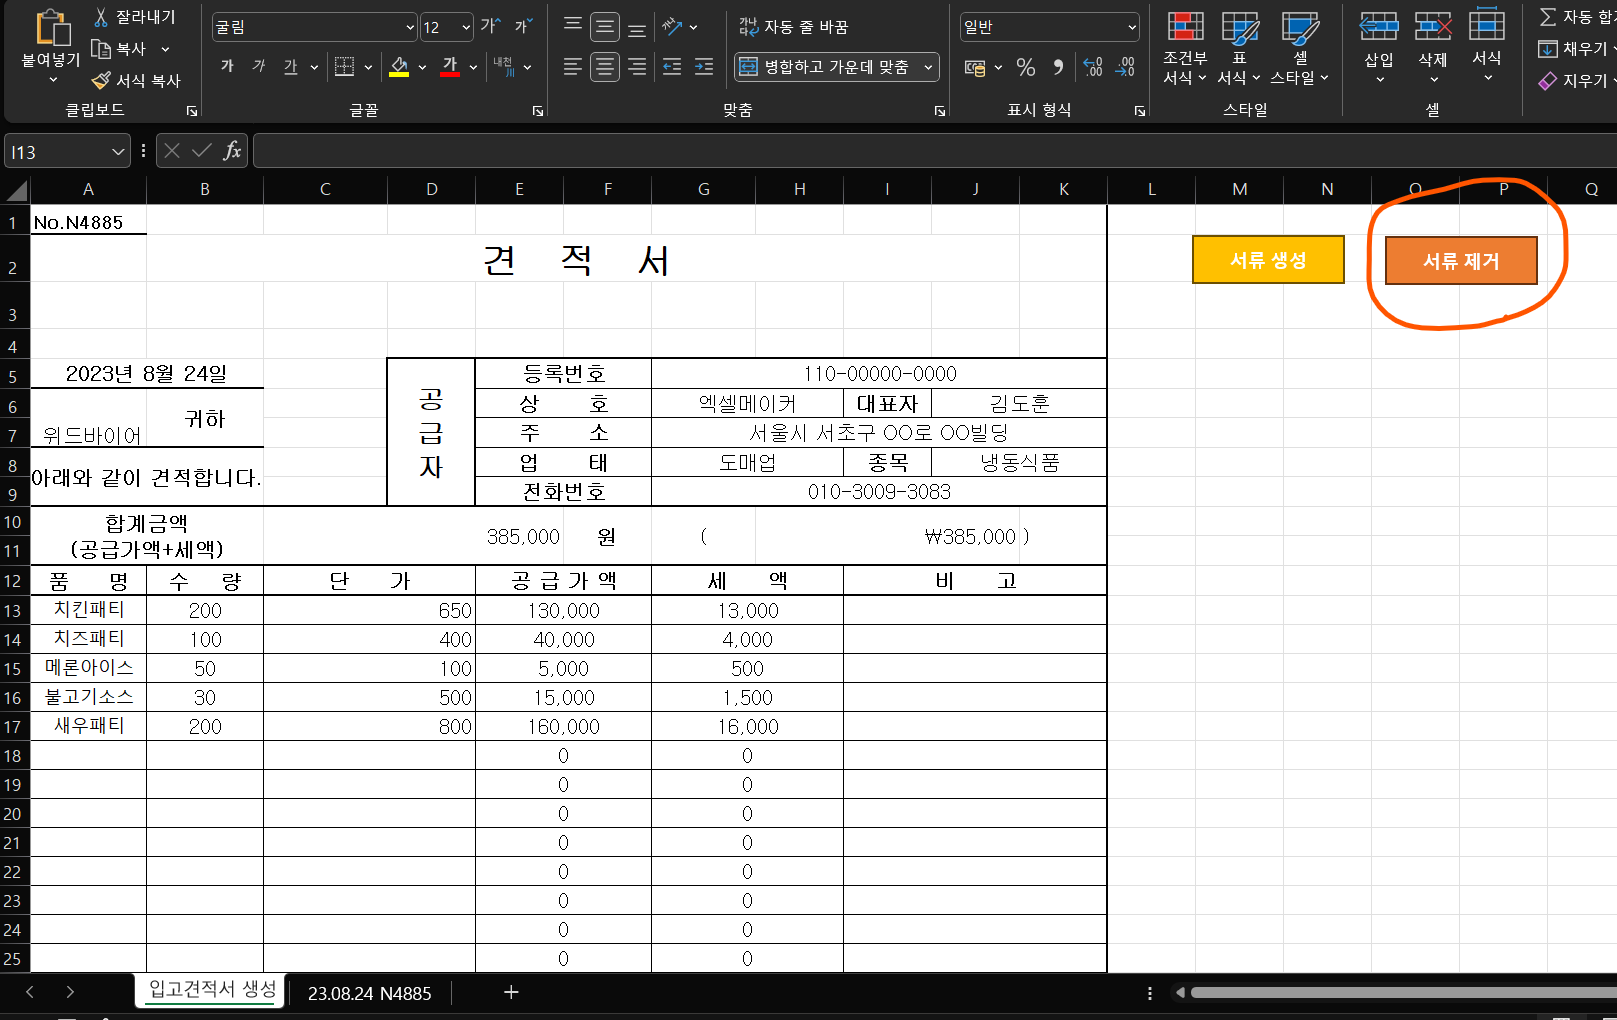Image resolution: width=1617 pixels, height=1020 pixels.
Task: Apply the borders icon in the font group
Action: coord(344,67)
